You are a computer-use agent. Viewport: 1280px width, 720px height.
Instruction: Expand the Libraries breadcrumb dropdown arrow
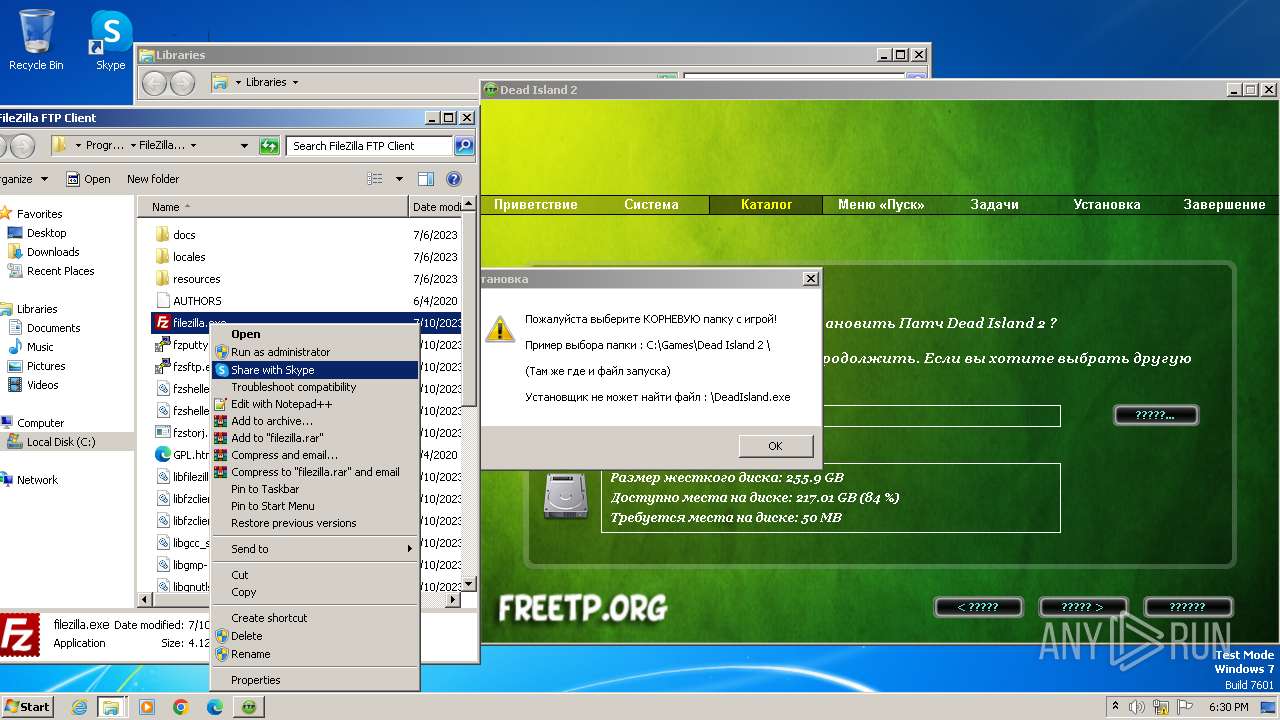click(x=295, y=83)
